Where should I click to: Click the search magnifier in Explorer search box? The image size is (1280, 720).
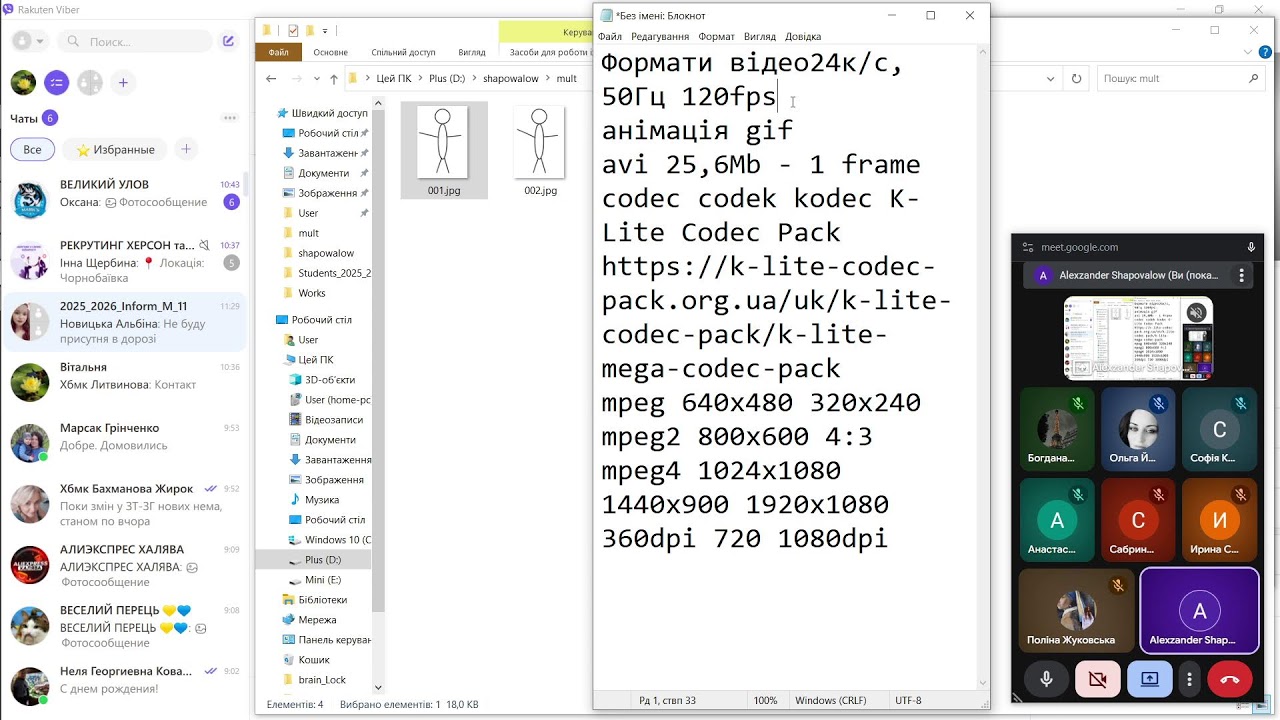[1256, 78]
